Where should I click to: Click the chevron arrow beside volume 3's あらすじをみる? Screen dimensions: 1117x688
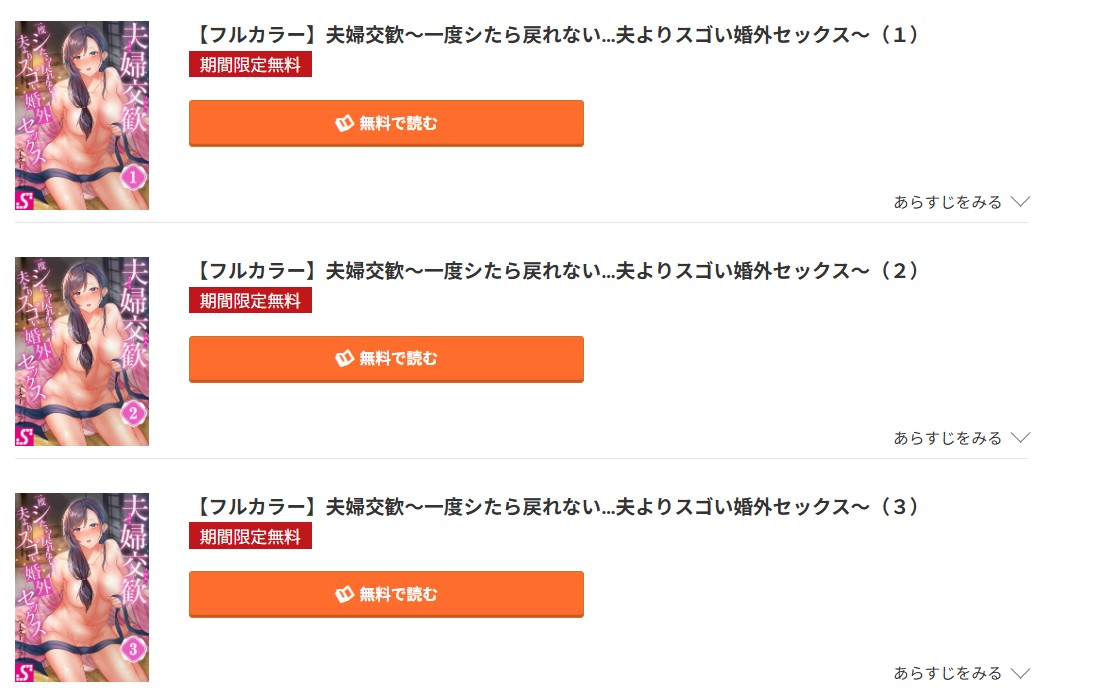pyautogui.click(x=1020, y=673)
